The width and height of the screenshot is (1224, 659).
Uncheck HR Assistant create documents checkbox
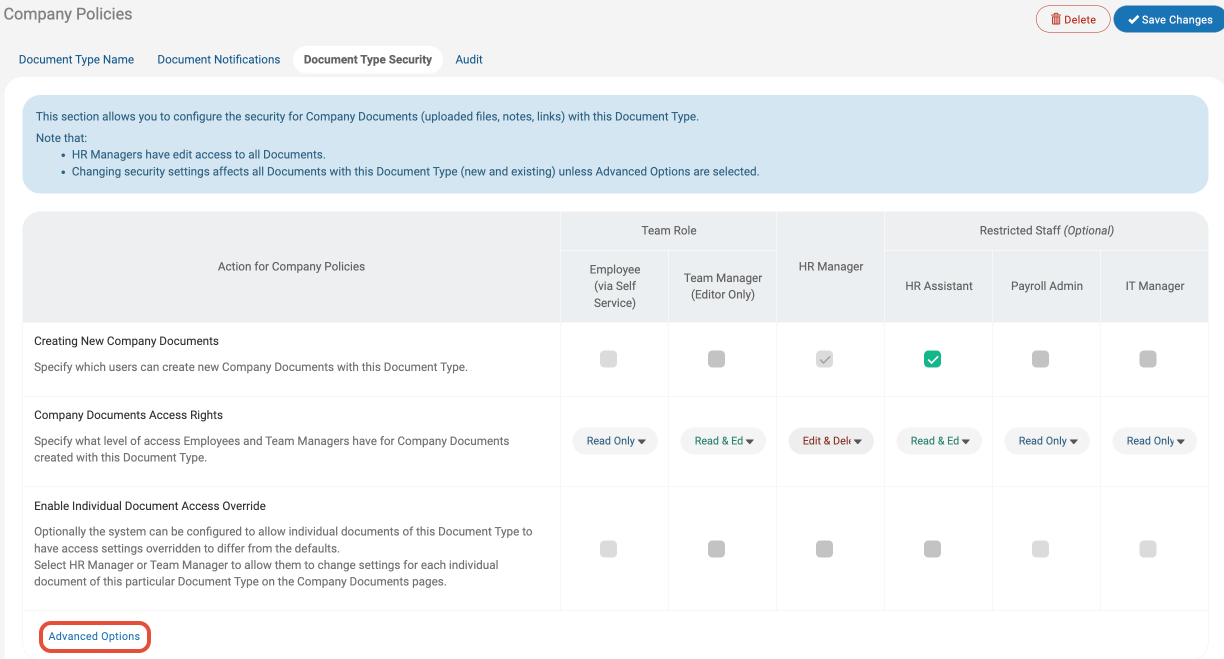coord(932,359)
